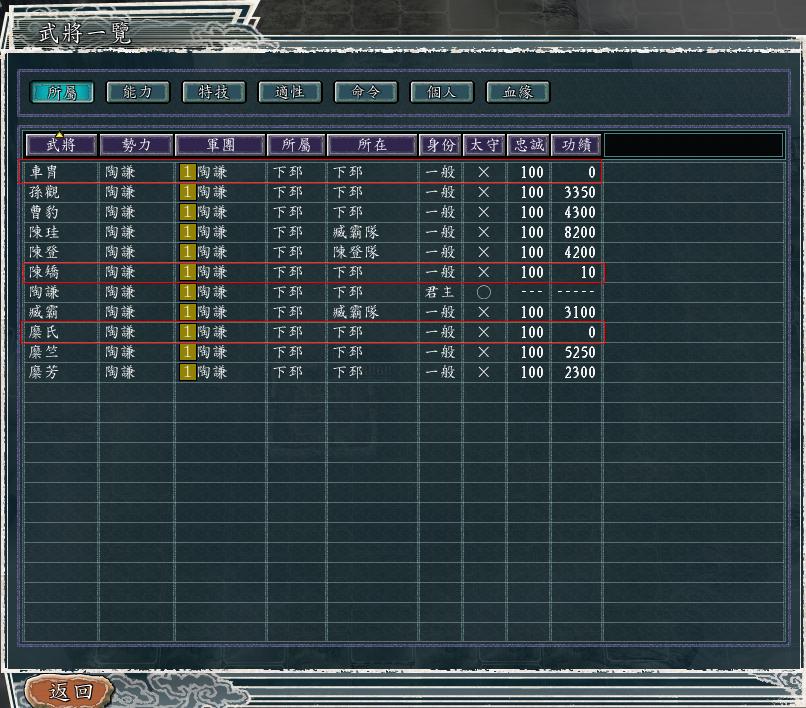Click the merit value 5250
This screenshot has width=806, height=708.
[580, 353]
